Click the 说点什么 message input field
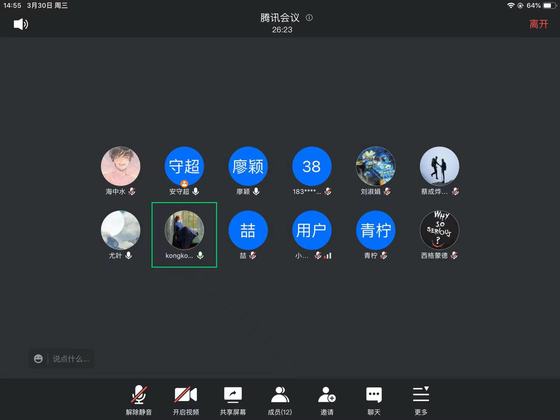The image size is (560, 420). (71, 359)
